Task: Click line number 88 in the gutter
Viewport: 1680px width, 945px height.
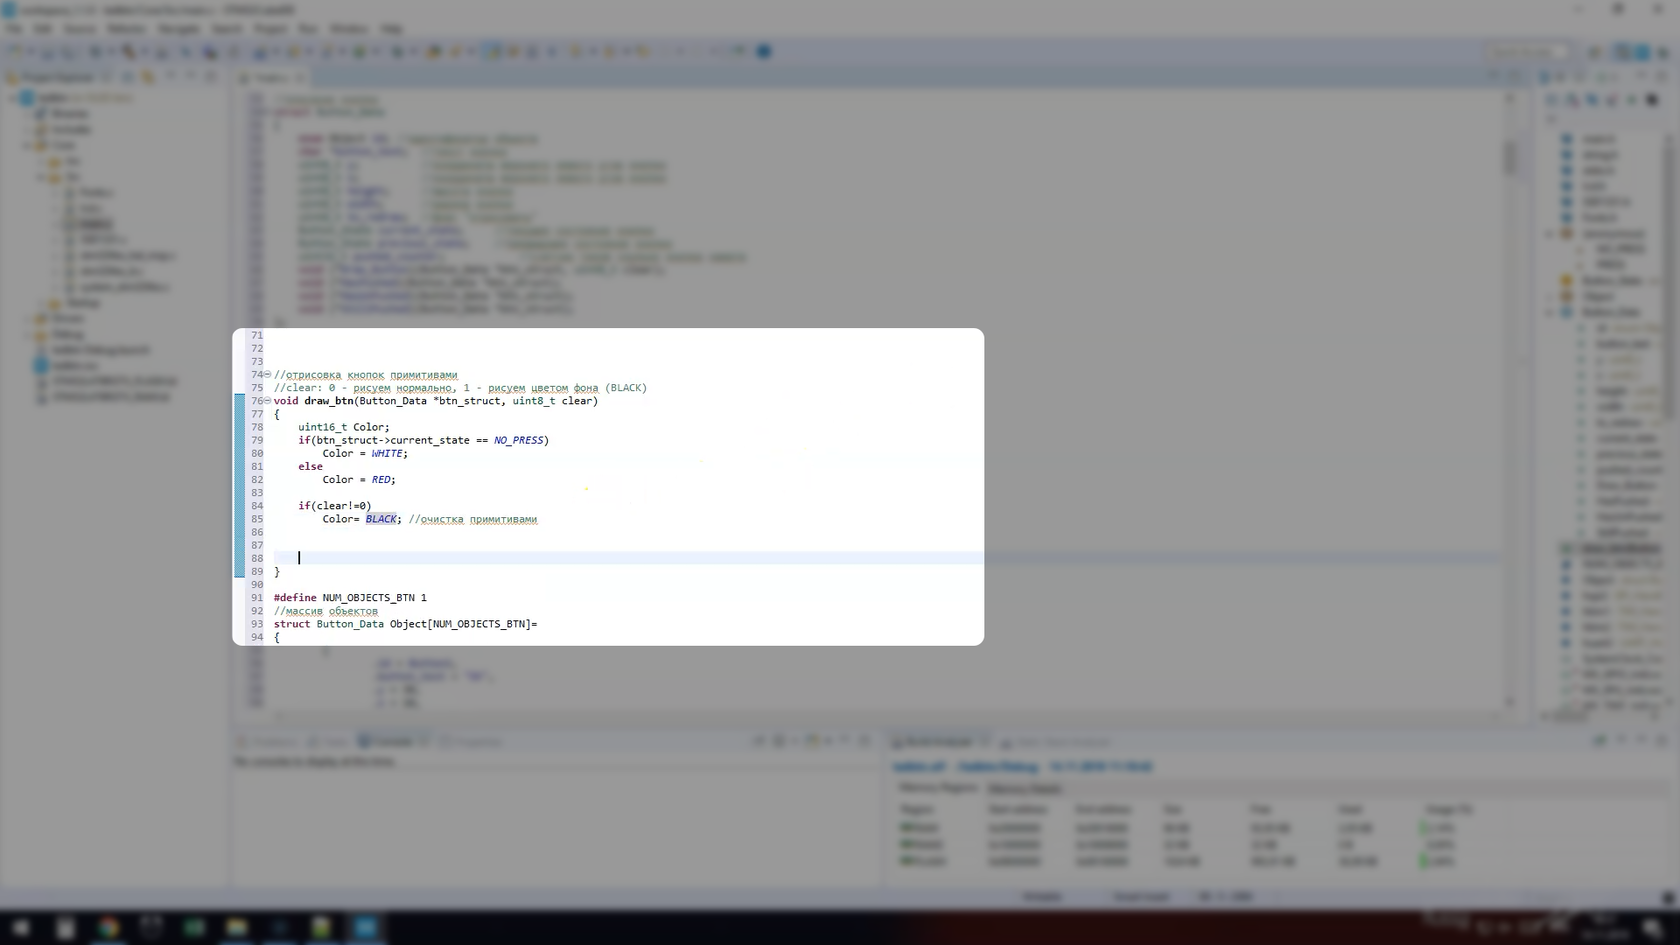Action: tap(257, 558)
